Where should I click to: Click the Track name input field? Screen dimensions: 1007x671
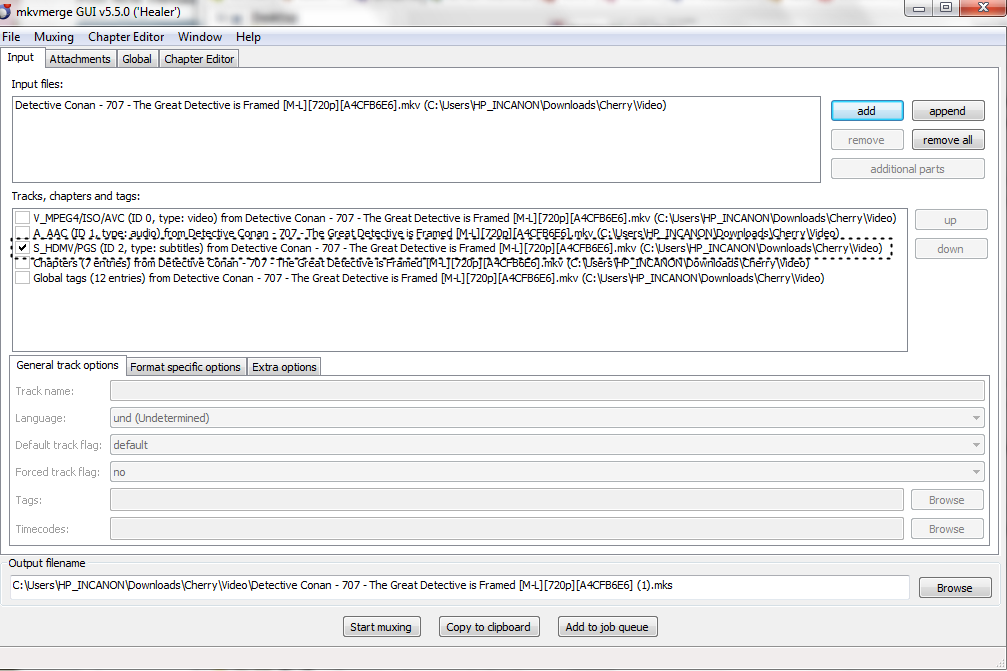[x=547, y=390]
